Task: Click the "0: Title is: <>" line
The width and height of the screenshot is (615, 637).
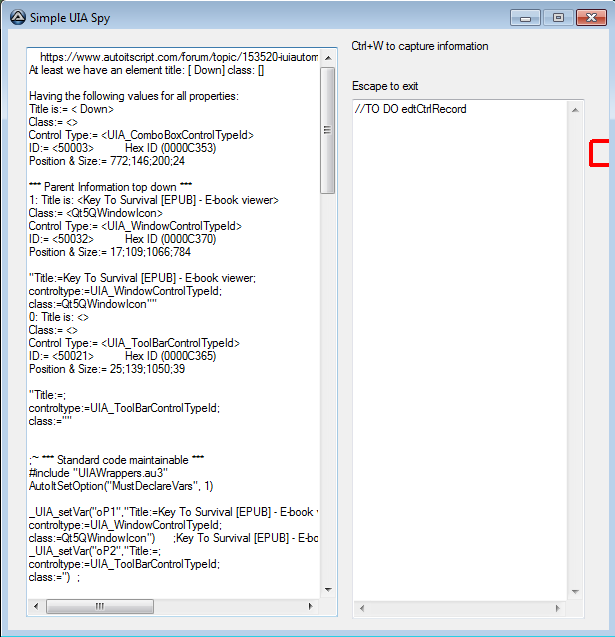Action: pos(59,317)
